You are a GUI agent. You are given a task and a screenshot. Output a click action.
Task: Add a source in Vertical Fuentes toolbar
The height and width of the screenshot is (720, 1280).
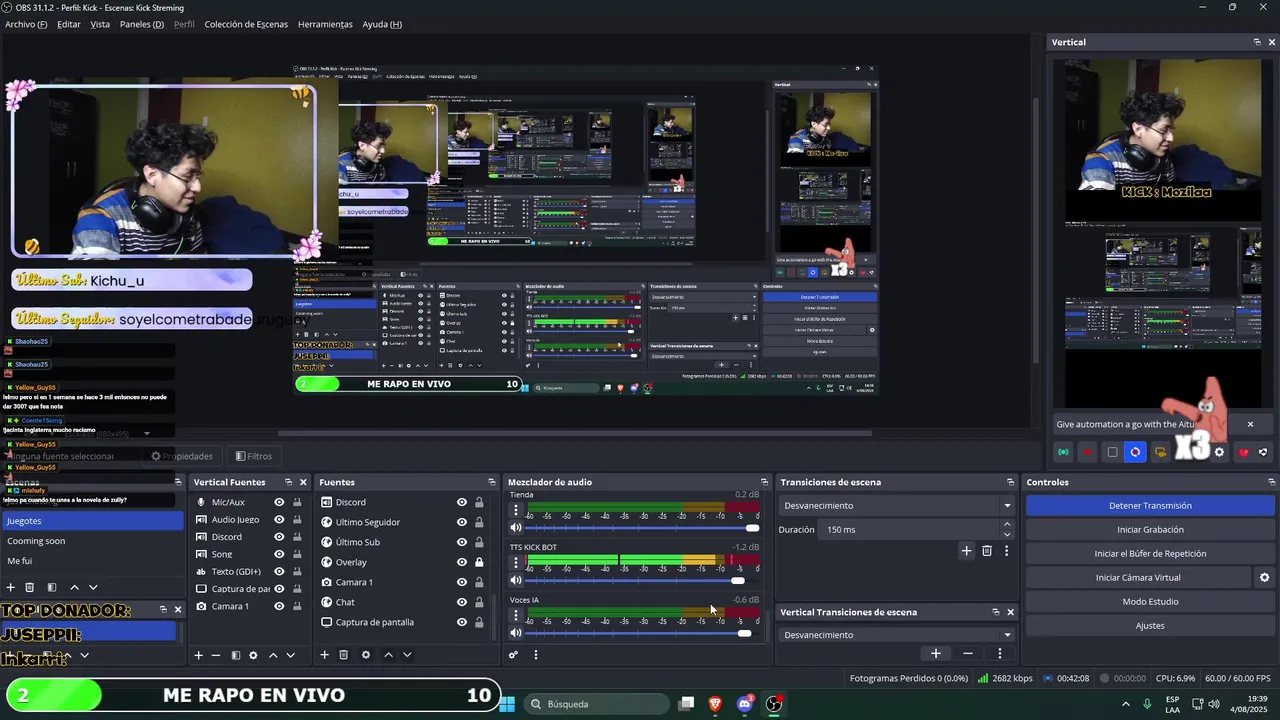point(198,655)
